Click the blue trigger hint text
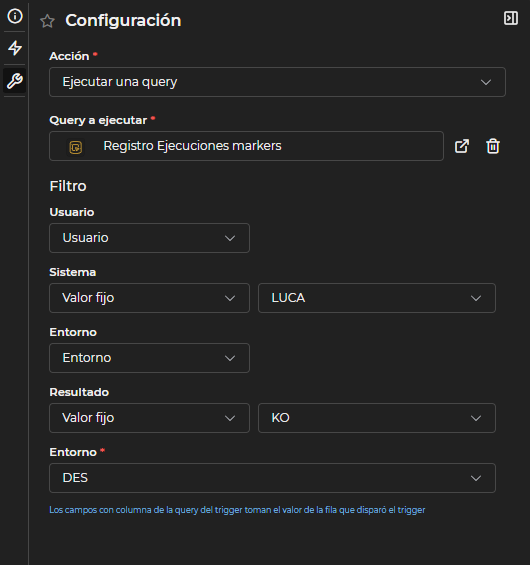Image resolution: width=530 pixels, height=565 pixels. pyautogui.click(x=237, y=510)
